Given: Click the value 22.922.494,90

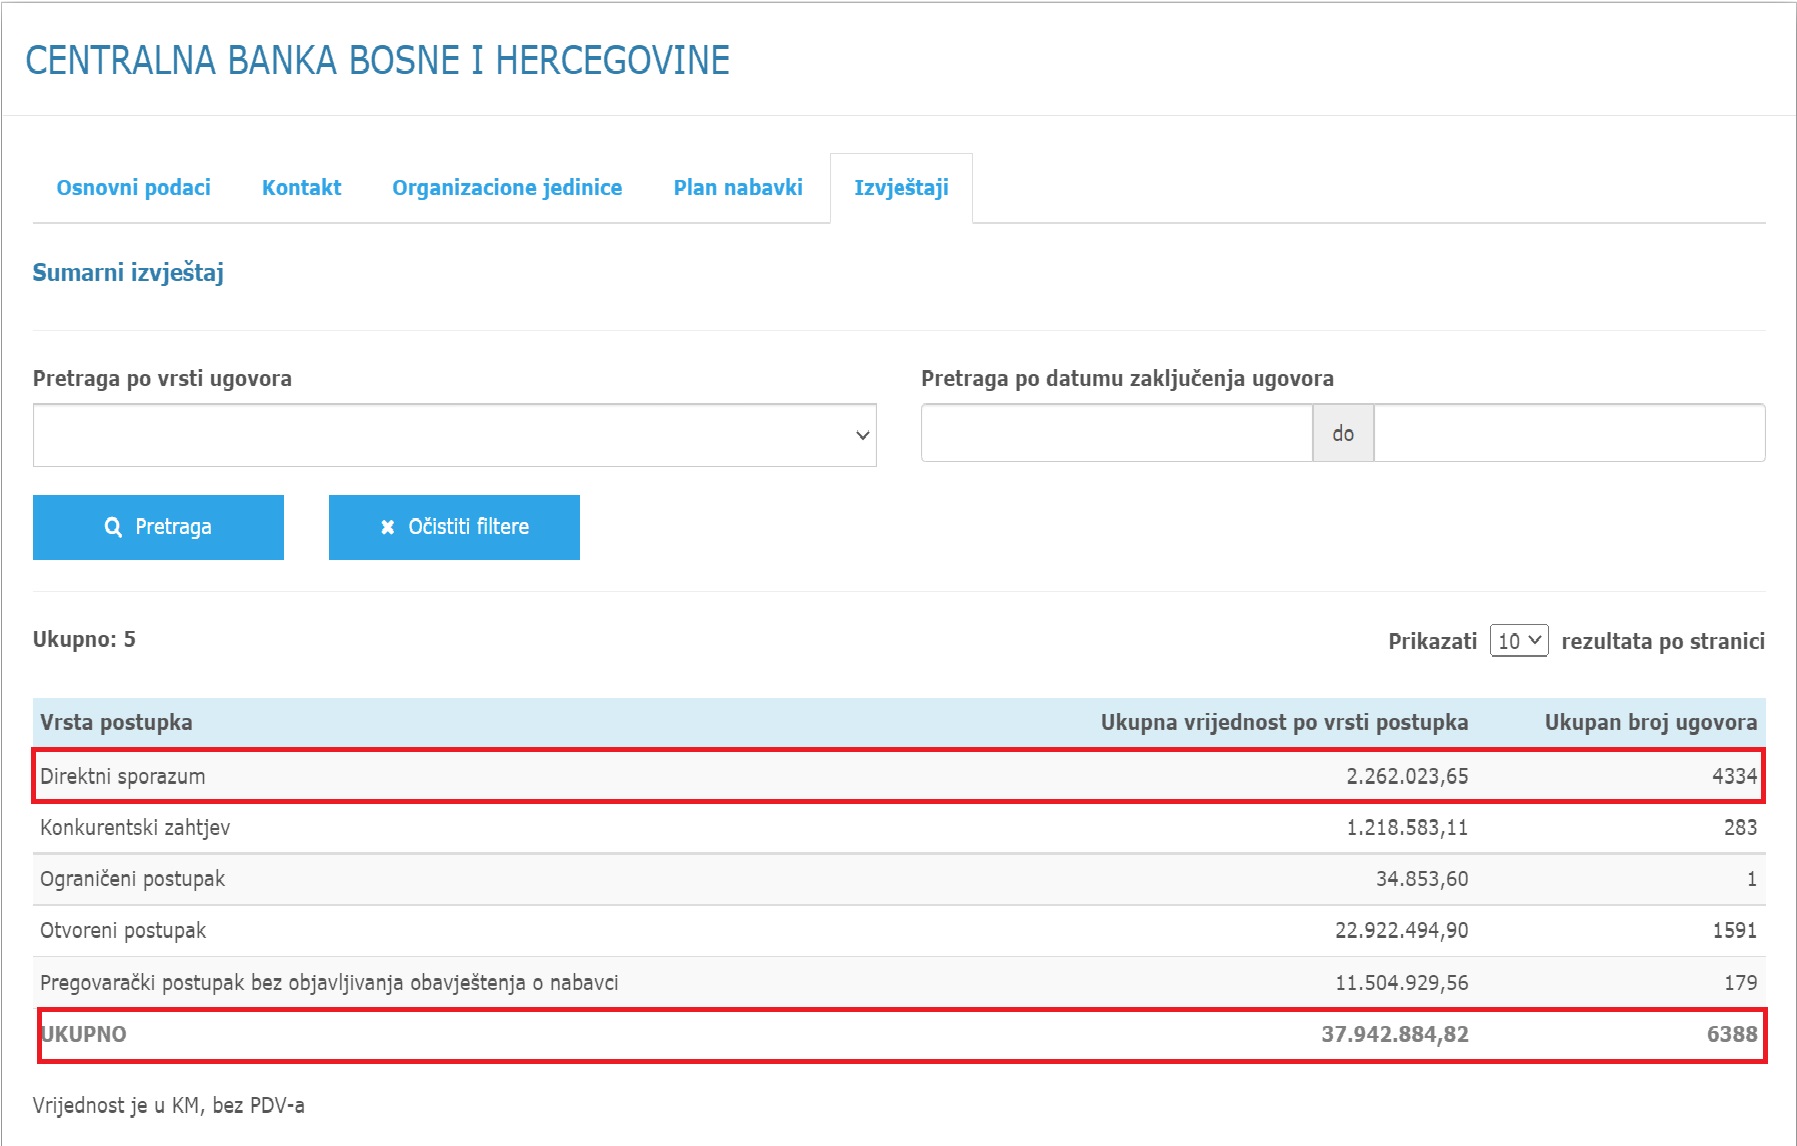Looking at the screenshot, I should pyautogui.click(x=1401, y=930).
